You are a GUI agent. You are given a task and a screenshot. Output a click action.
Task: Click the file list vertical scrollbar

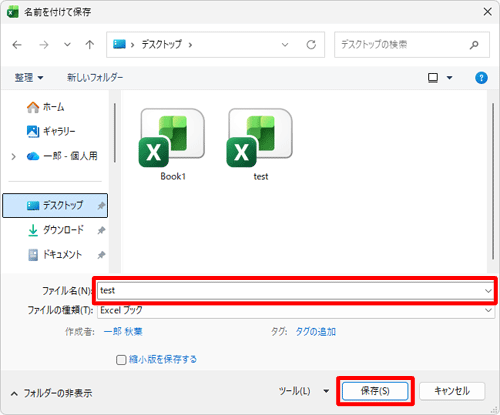[493, 182]
